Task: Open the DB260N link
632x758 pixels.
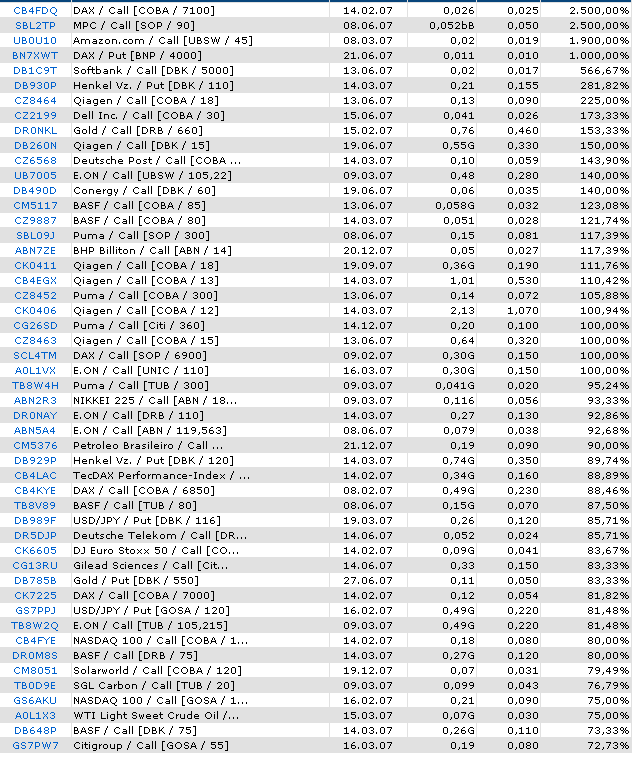Action: point(35,145)
